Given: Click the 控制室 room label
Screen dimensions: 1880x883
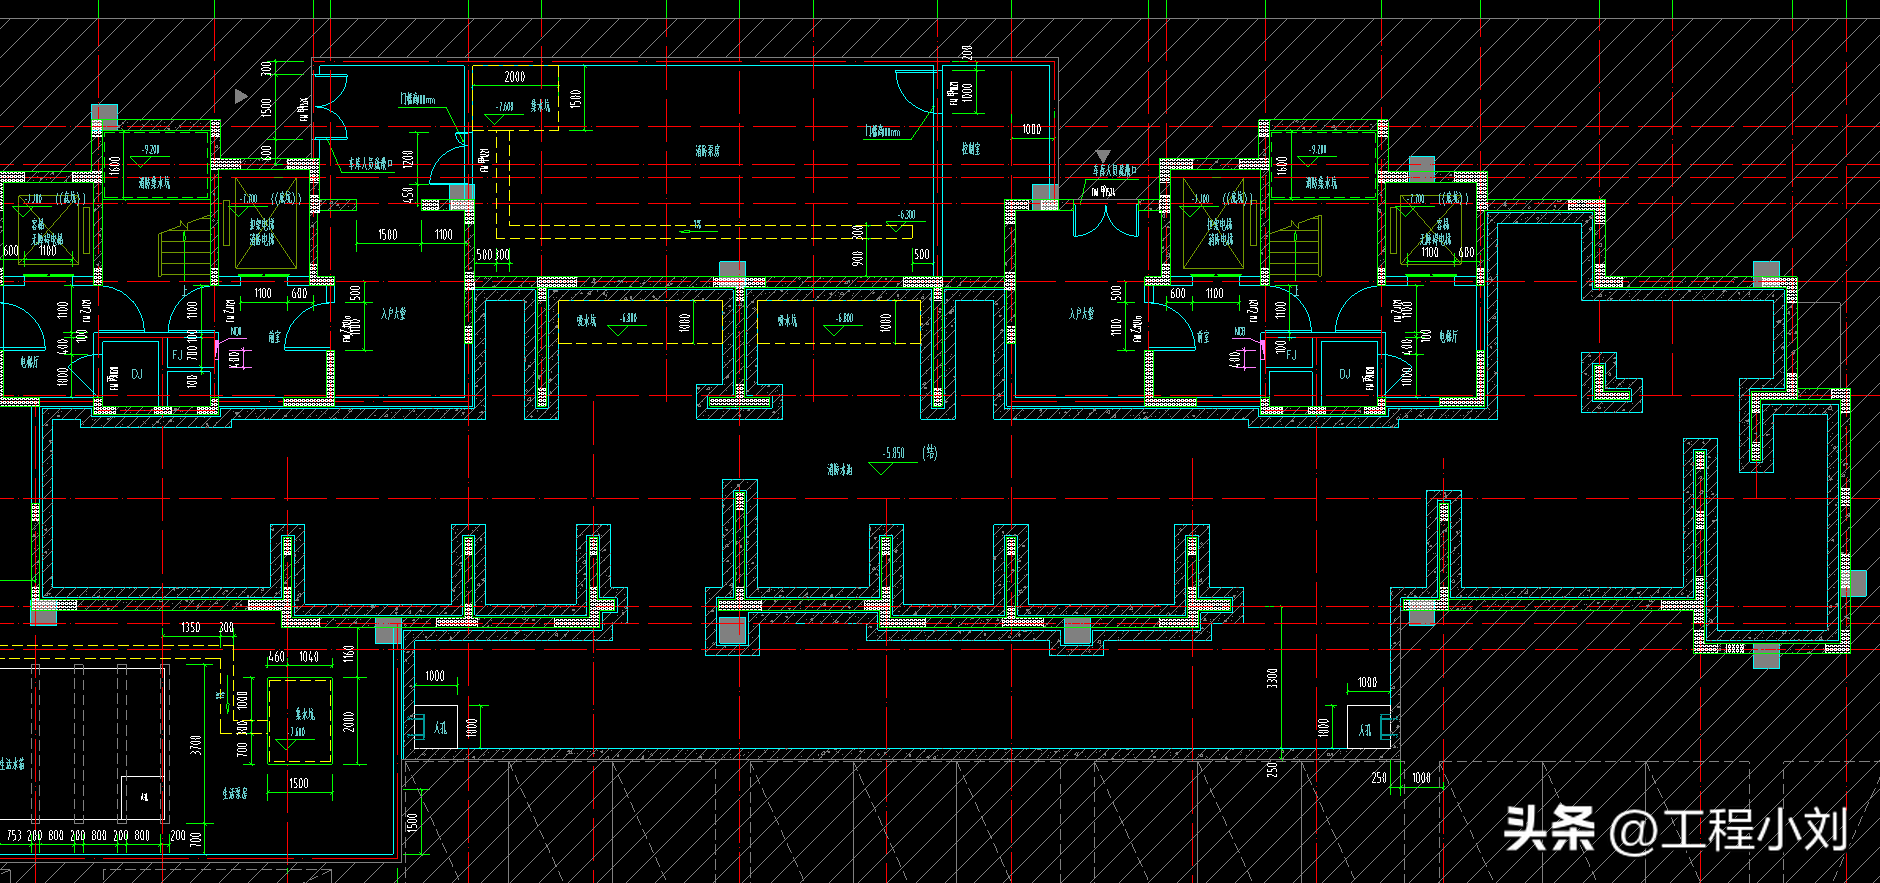Looking at the screenshot, I should pyautogui.click(x=971, y=148).
